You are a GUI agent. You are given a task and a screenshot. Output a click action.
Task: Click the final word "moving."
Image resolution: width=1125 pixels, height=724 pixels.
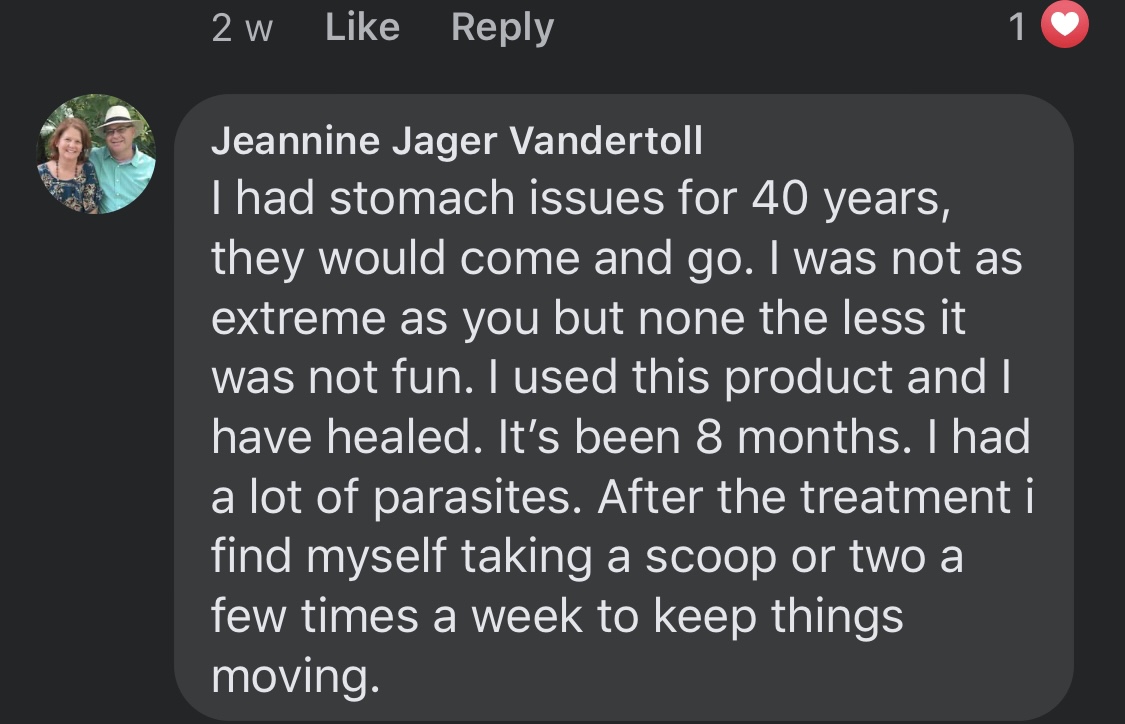[296, 676]
